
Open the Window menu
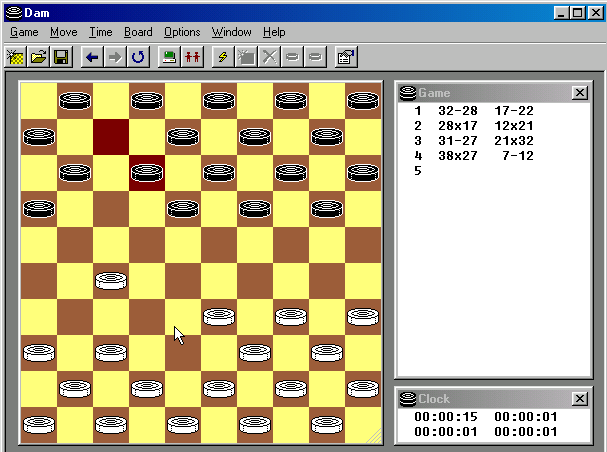[x=231, y=32]
